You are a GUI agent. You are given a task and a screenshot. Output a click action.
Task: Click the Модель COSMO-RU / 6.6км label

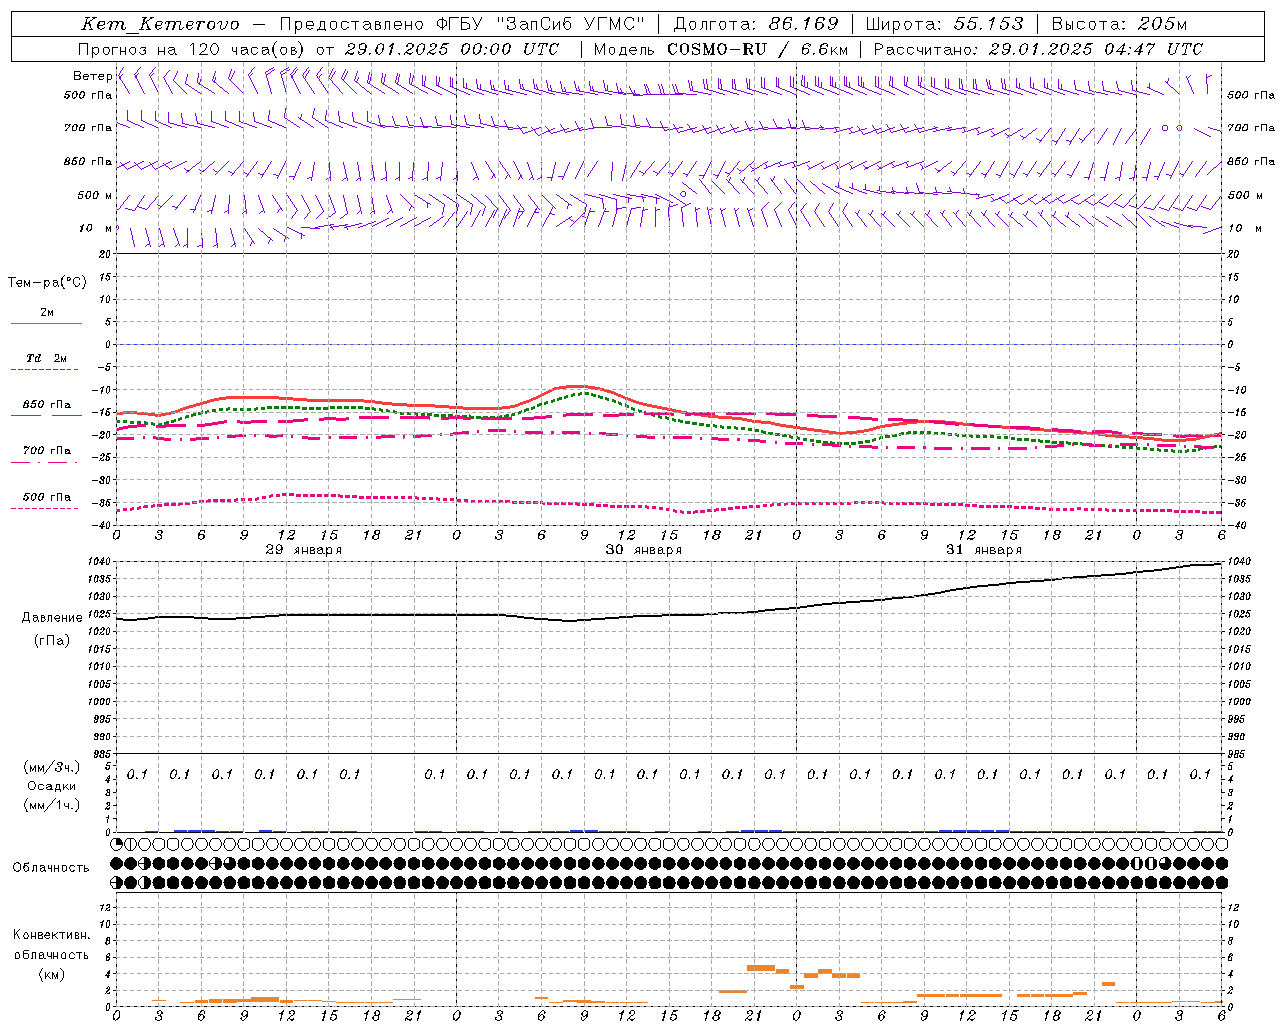[721, 49]
